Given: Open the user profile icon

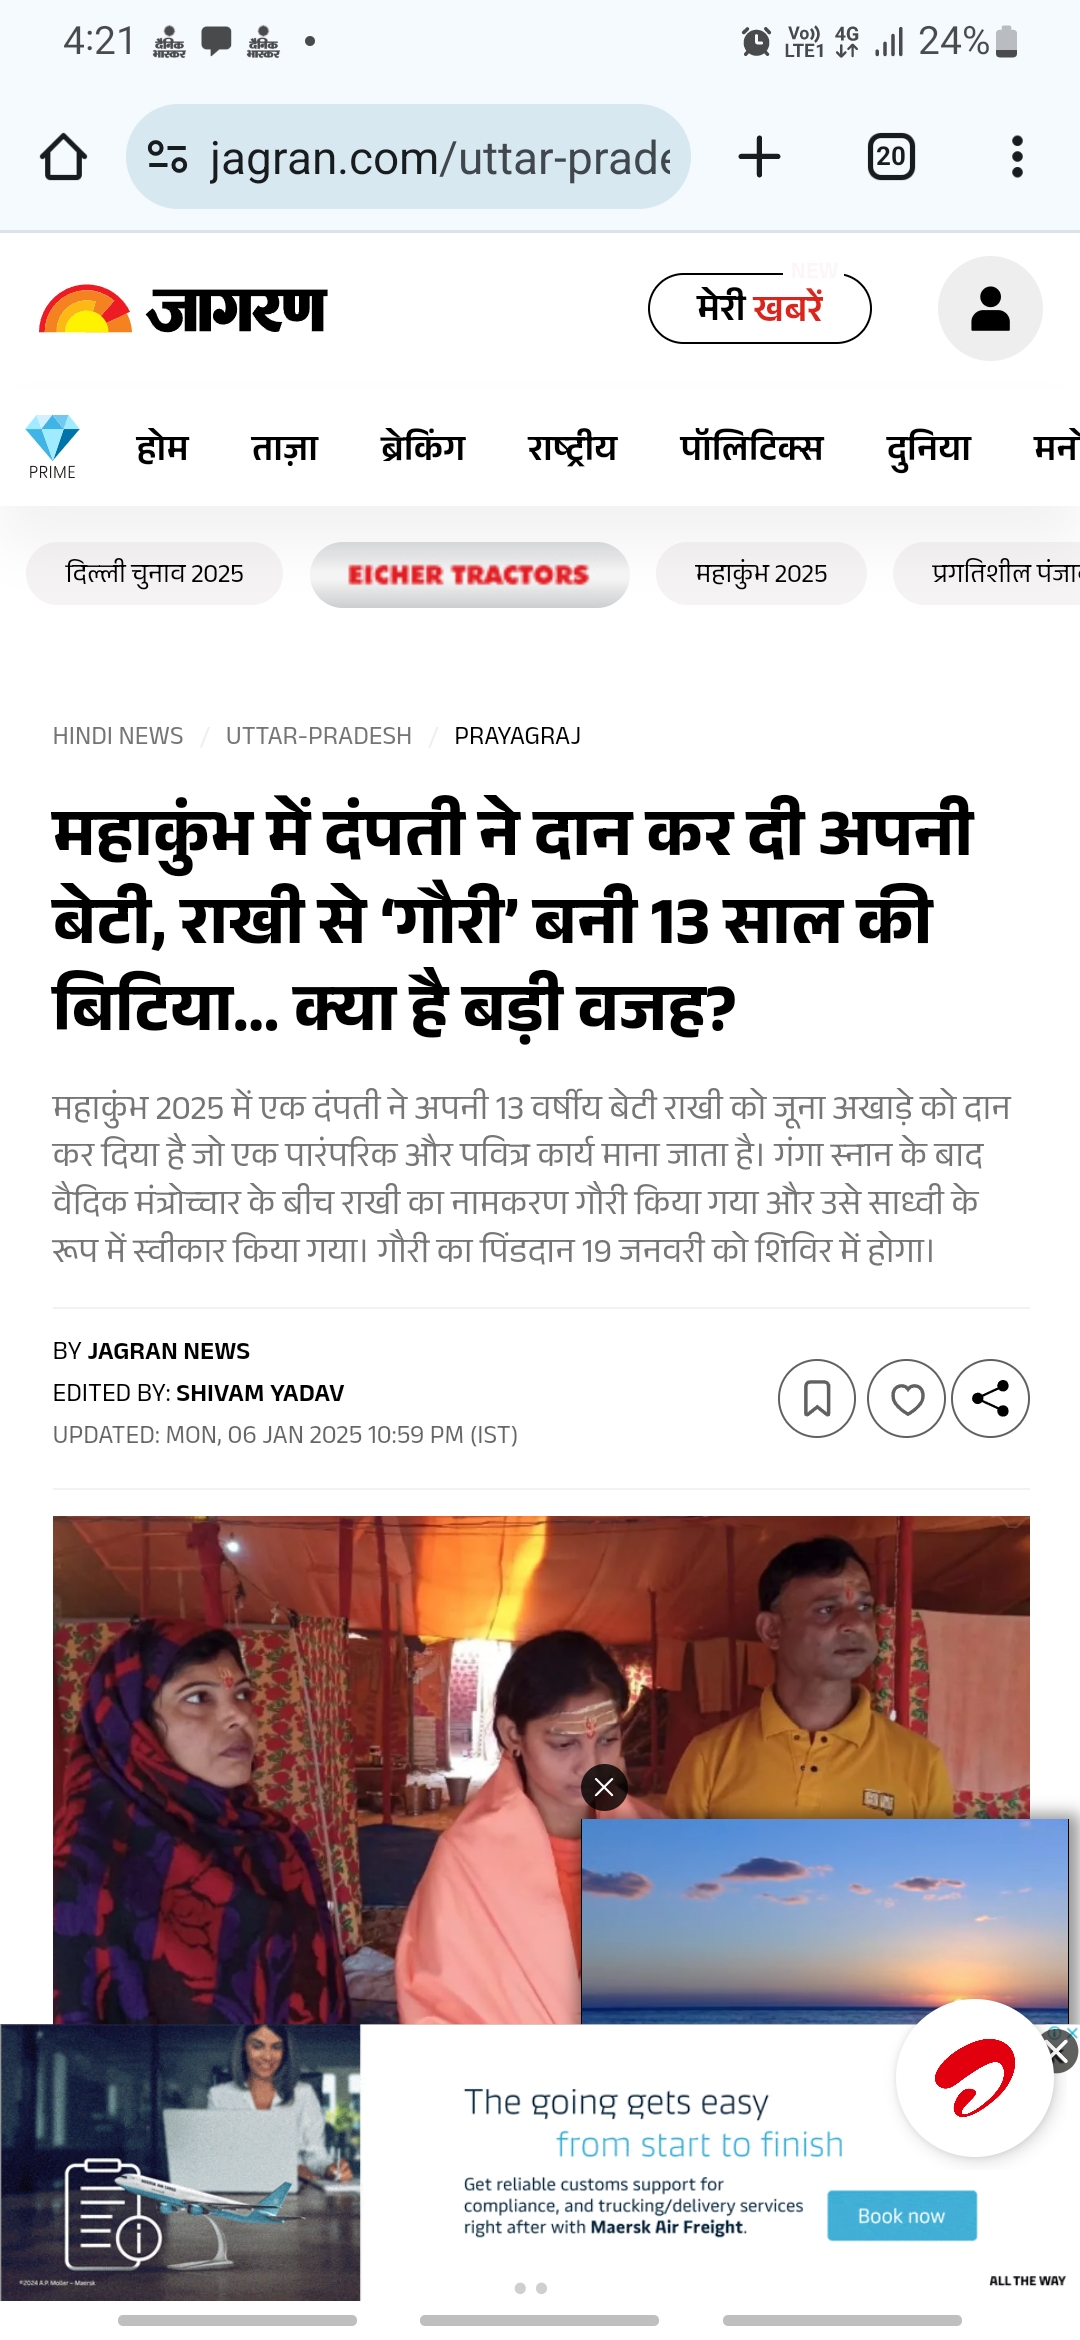Looking at the screenshot, I should (990, 308).
